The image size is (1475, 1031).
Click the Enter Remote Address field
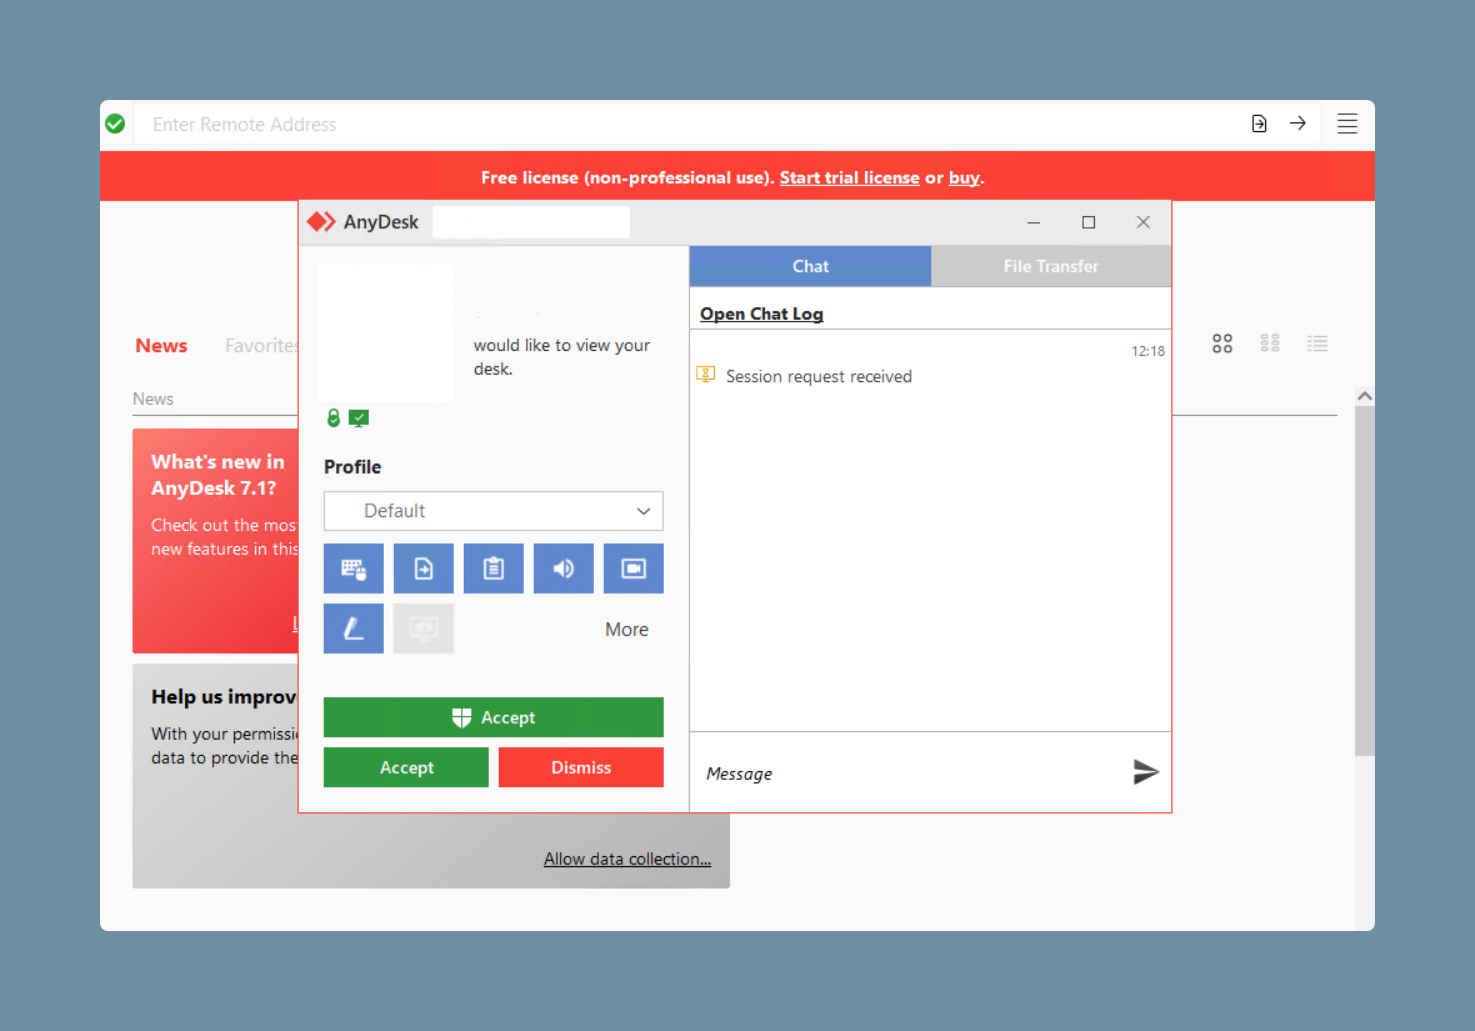pyautogui.click(x=690, y=124)
